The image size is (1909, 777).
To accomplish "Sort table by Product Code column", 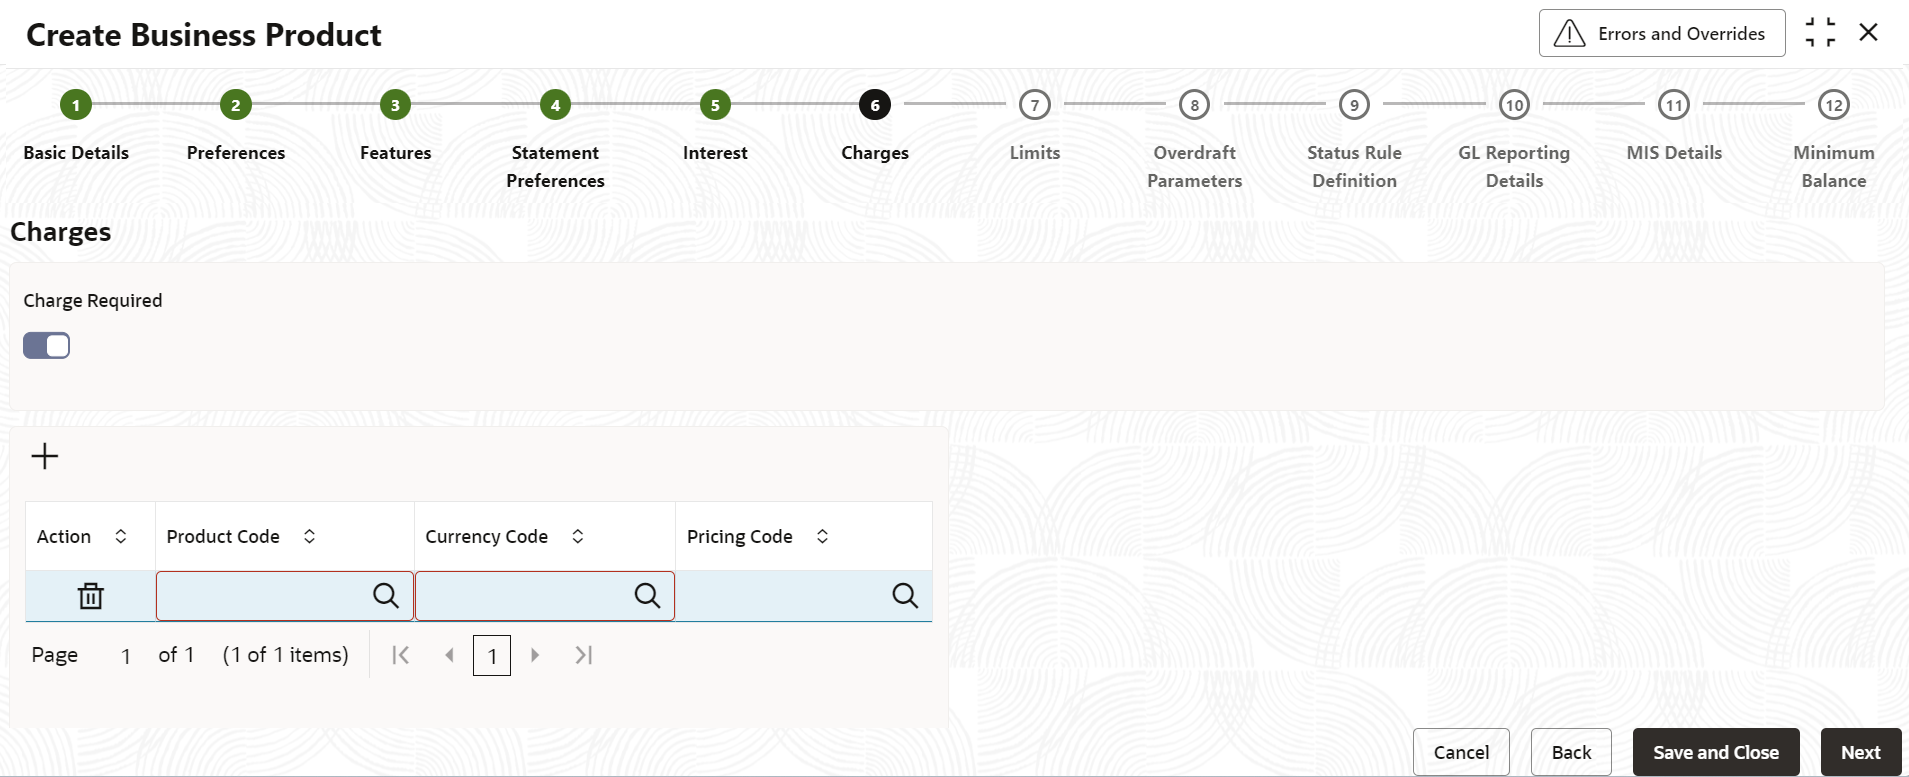I will (310, 537).
